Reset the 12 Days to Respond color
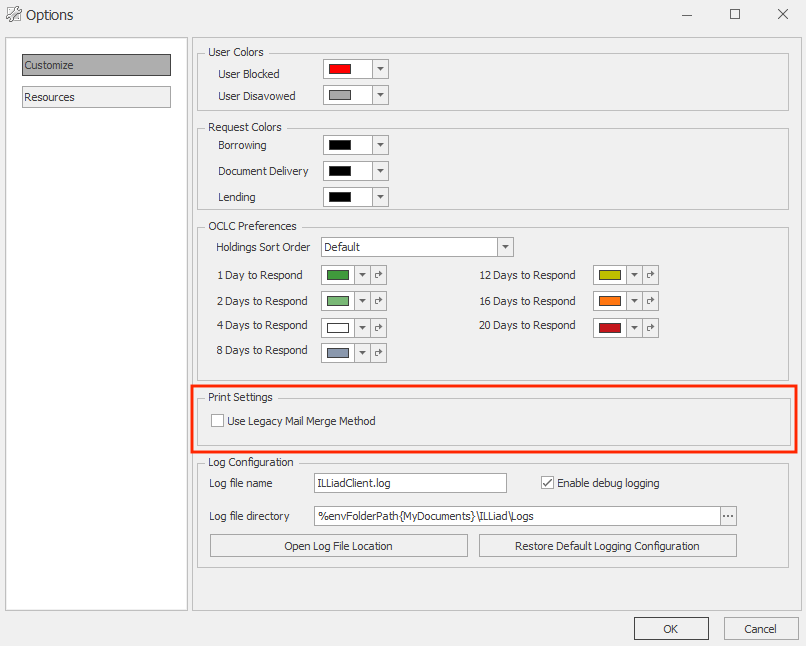 pyautogui.click(x=651, y=275)
